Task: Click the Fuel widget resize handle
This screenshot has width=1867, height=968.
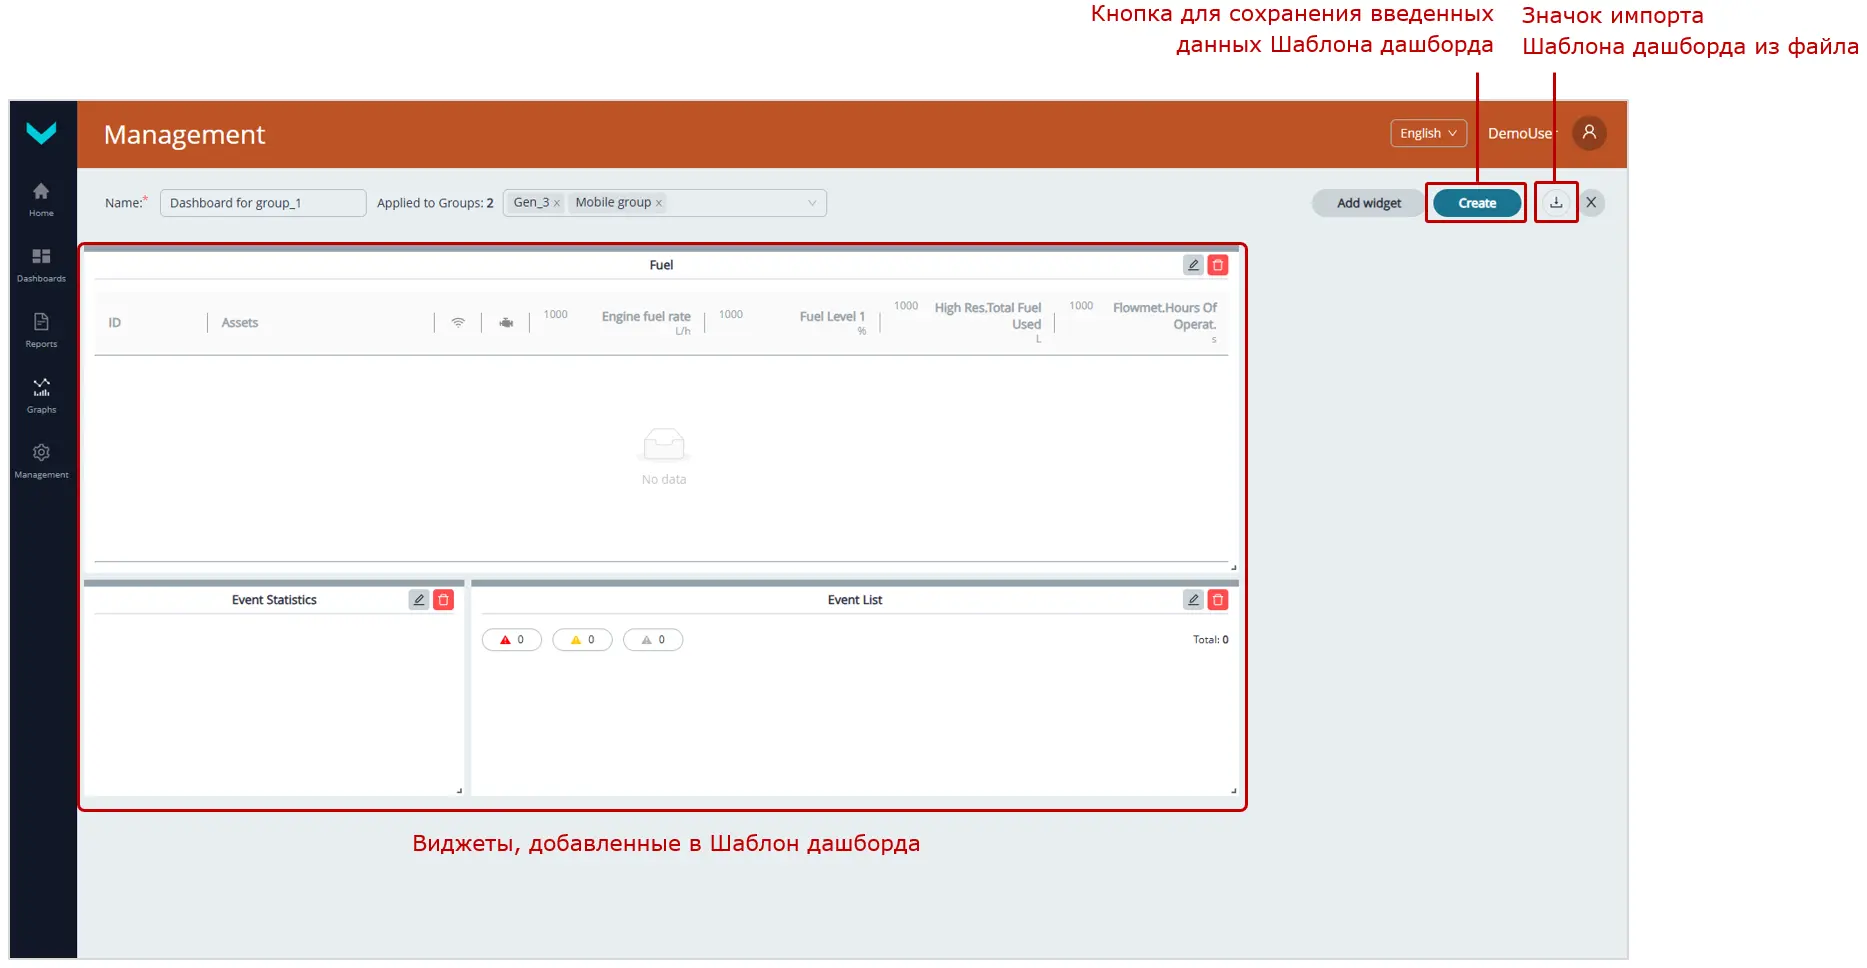Action: pos(1233,567)
